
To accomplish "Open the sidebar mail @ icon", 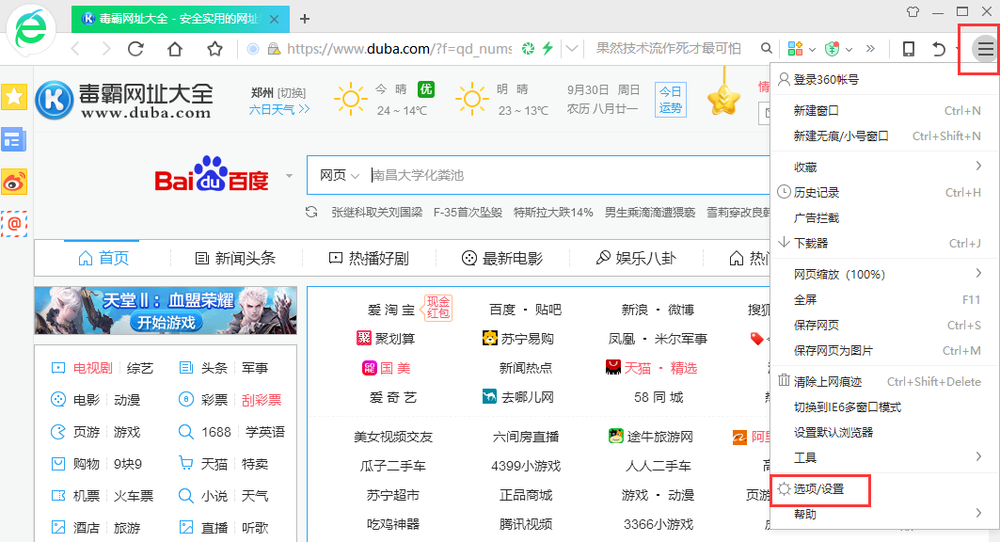I will (14, 224).
